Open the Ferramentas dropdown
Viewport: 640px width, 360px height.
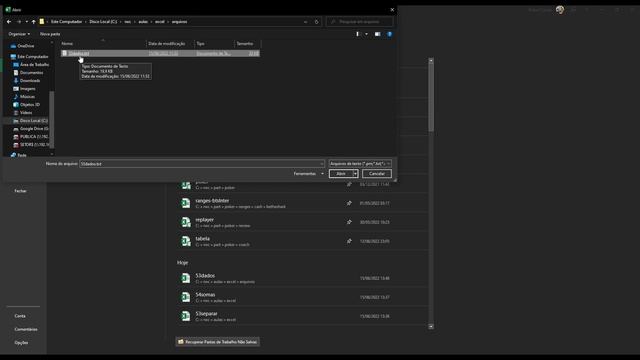tap(308, 174)
